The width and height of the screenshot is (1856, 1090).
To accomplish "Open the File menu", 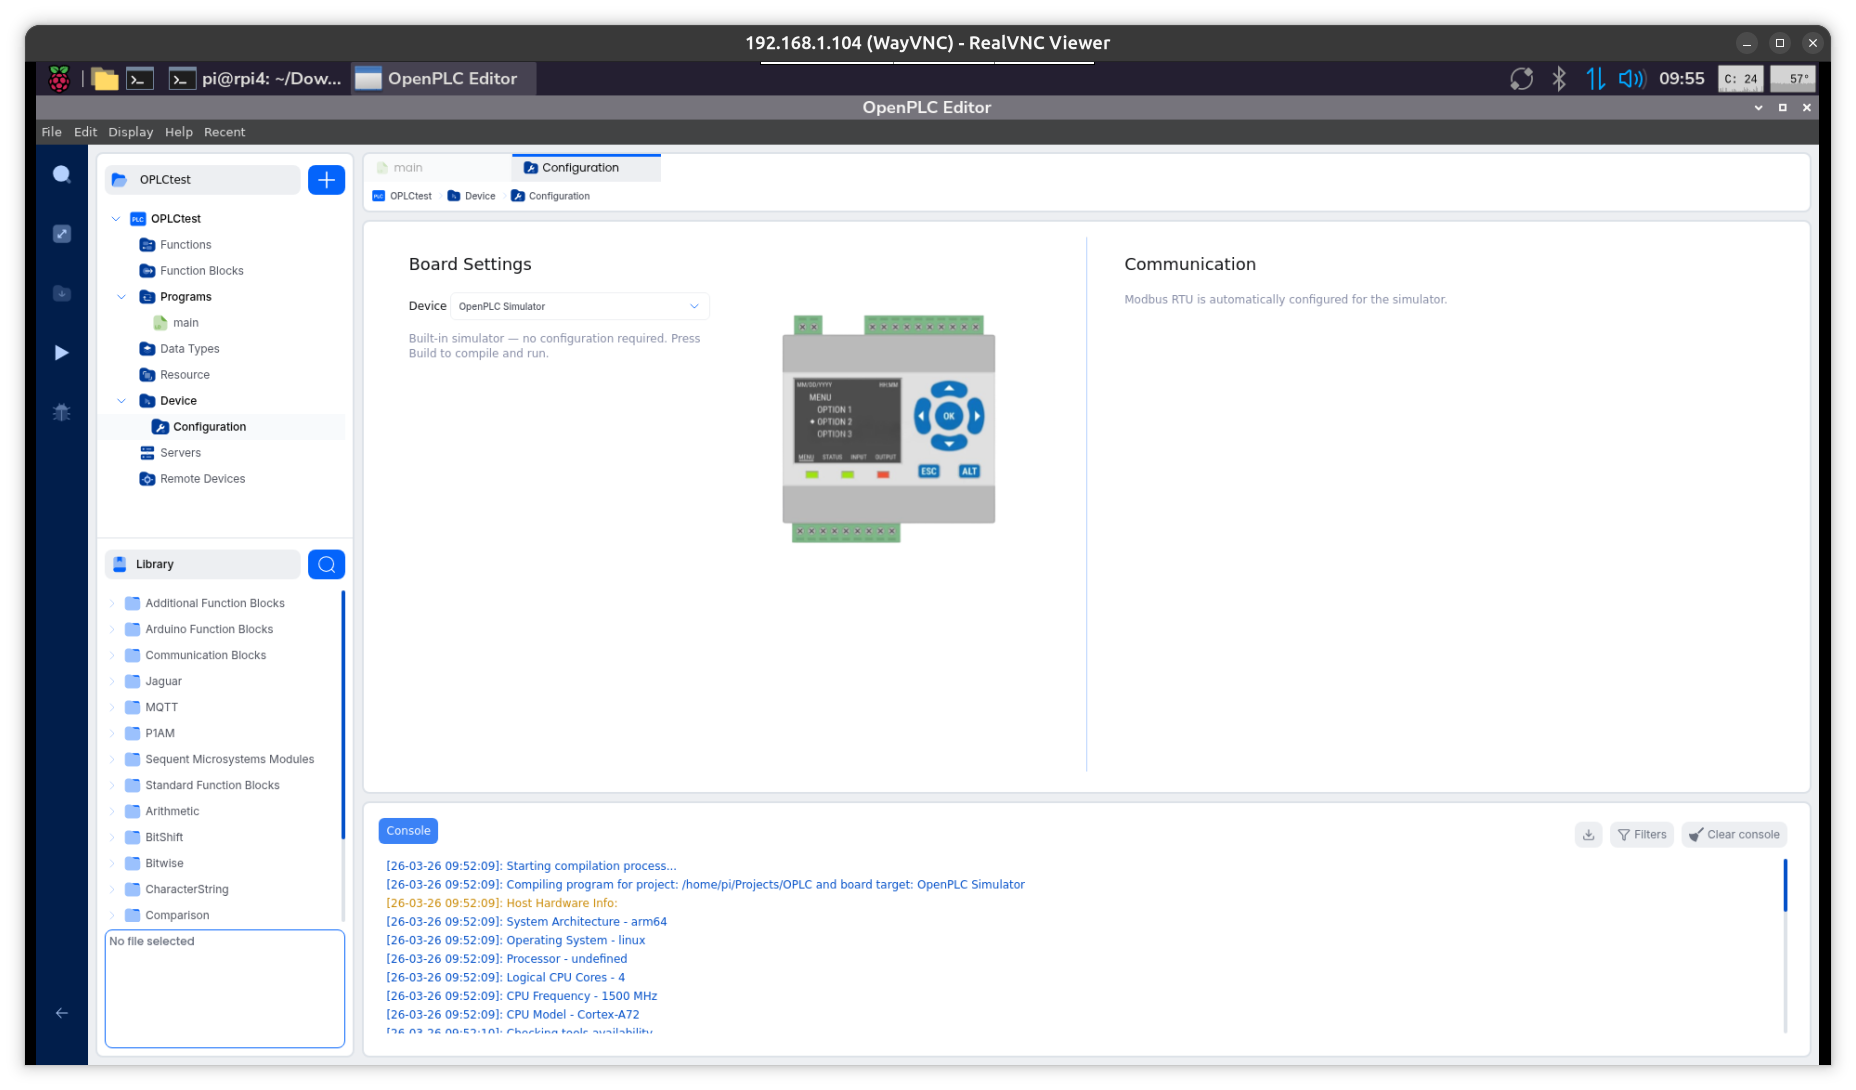I will click(51, 132).
